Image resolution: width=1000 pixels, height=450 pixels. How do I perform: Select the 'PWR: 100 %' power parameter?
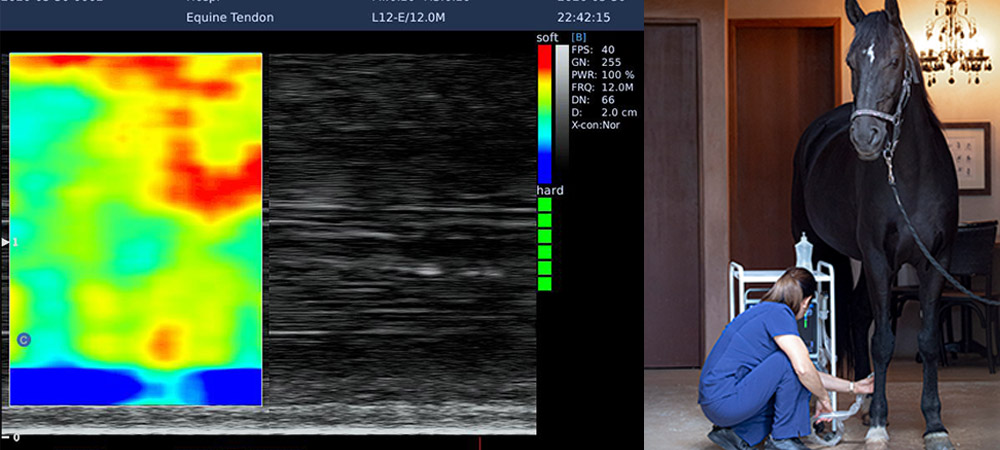(603, 75)
